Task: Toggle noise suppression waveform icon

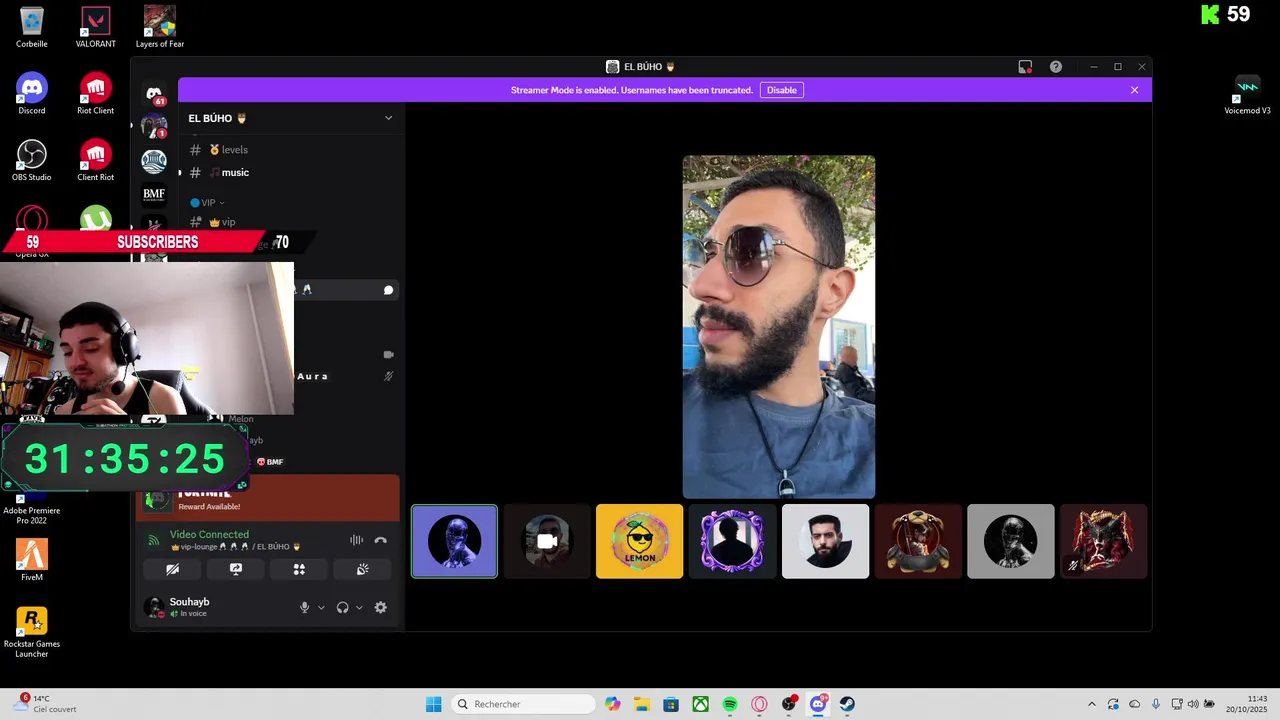Action: pyautogui.click(x=356, y=540)
